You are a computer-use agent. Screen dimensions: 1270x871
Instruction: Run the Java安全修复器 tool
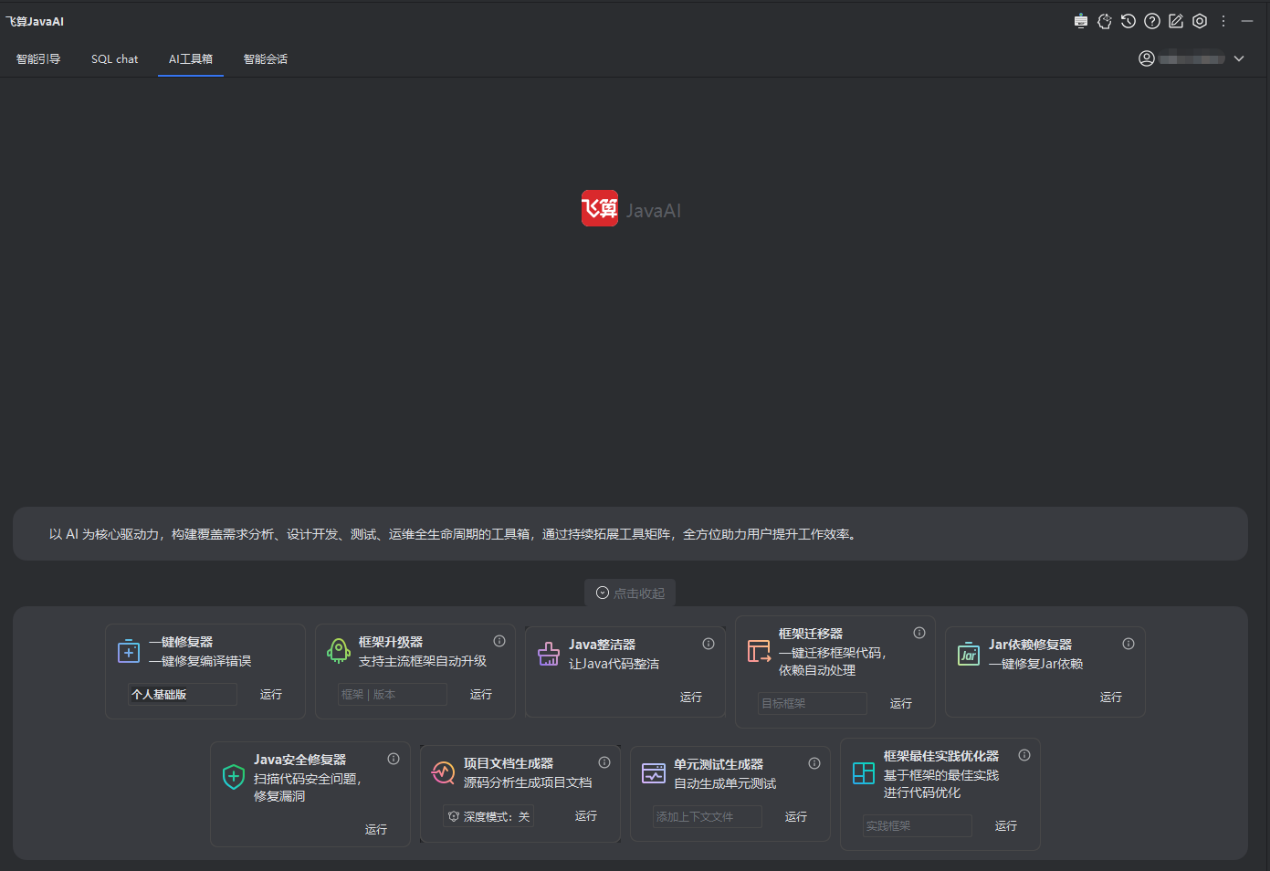pyautogui.click(x=376, y=829)
